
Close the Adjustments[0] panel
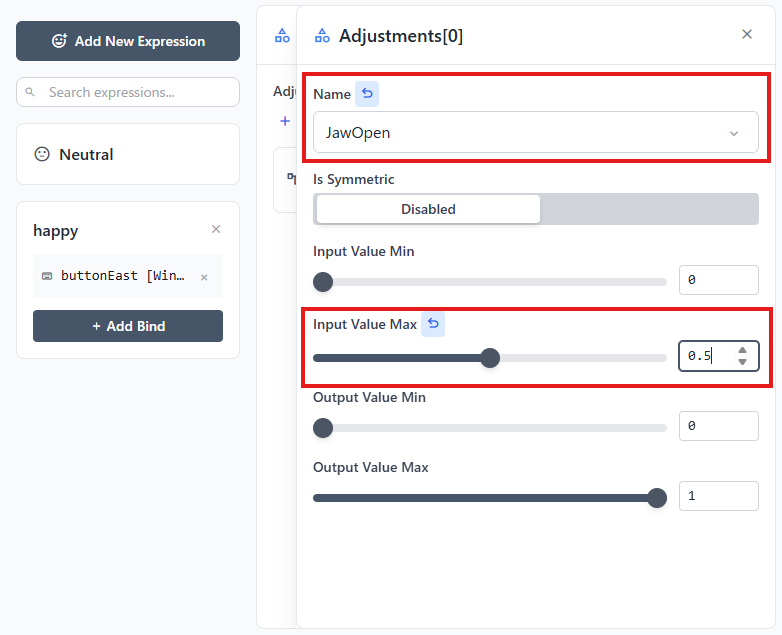click(746, 35)
